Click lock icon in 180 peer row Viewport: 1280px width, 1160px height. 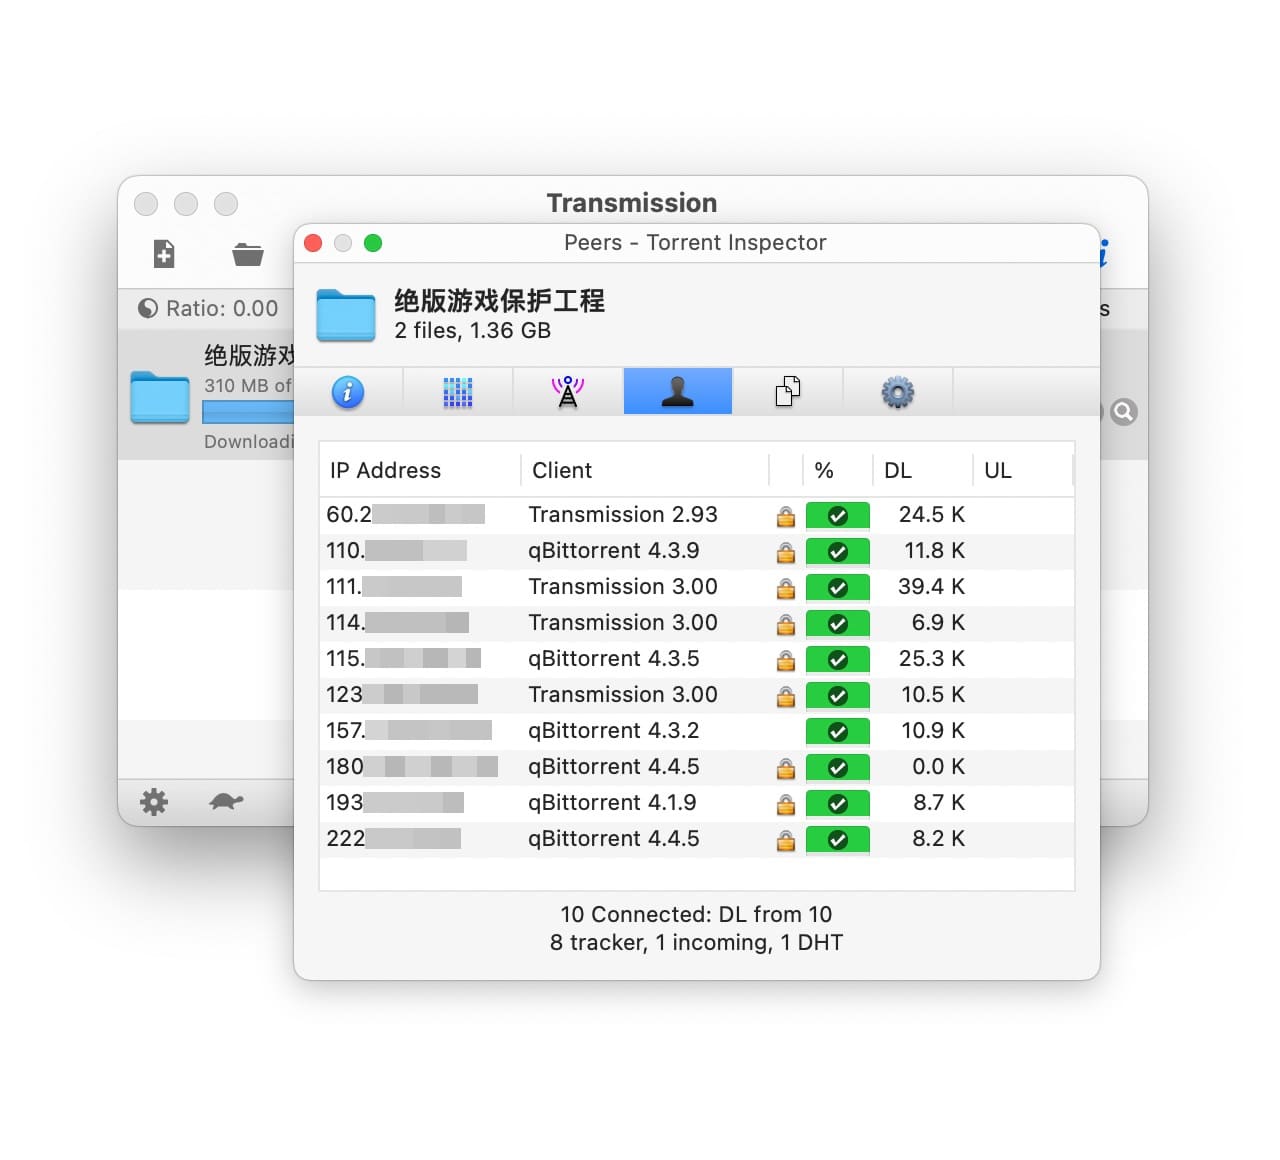pos(786,768)
